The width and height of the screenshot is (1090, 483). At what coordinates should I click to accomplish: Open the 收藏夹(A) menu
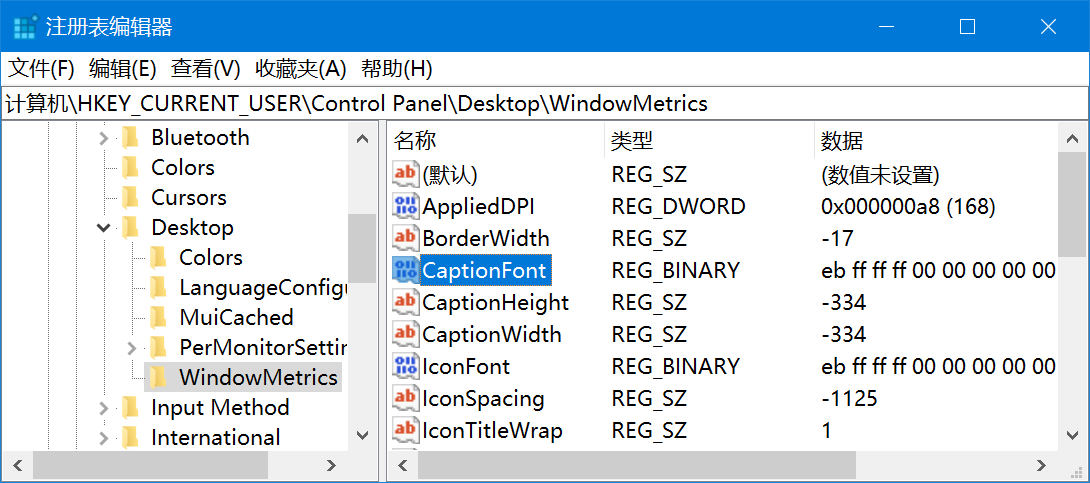coord(300,69)
